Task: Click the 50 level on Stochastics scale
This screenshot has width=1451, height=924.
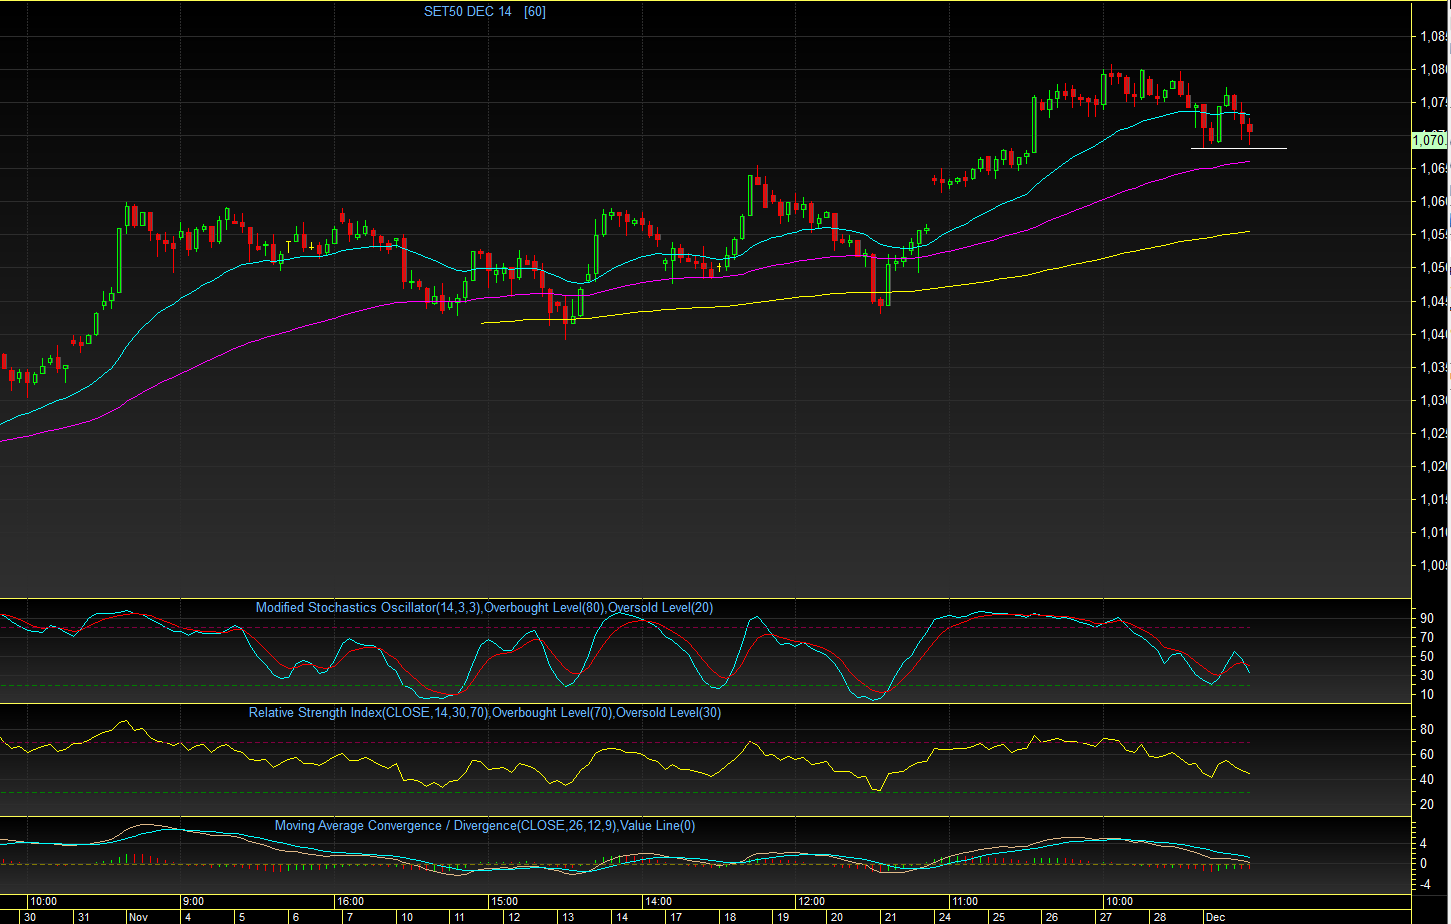Action: coord(1427,656)
